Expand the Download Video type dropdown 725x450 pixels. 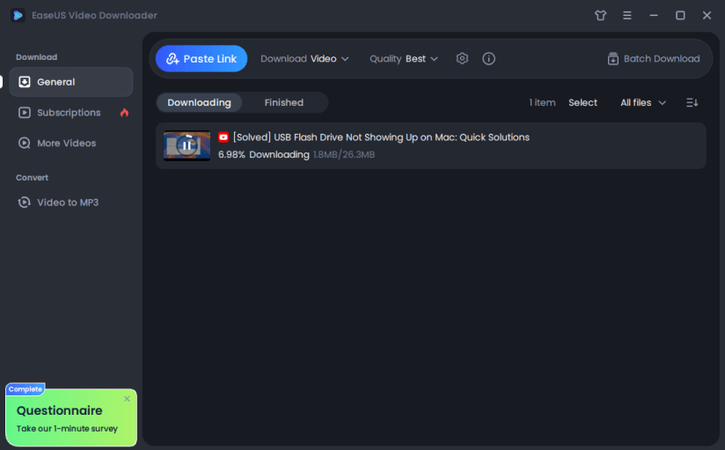coord(304,59)
